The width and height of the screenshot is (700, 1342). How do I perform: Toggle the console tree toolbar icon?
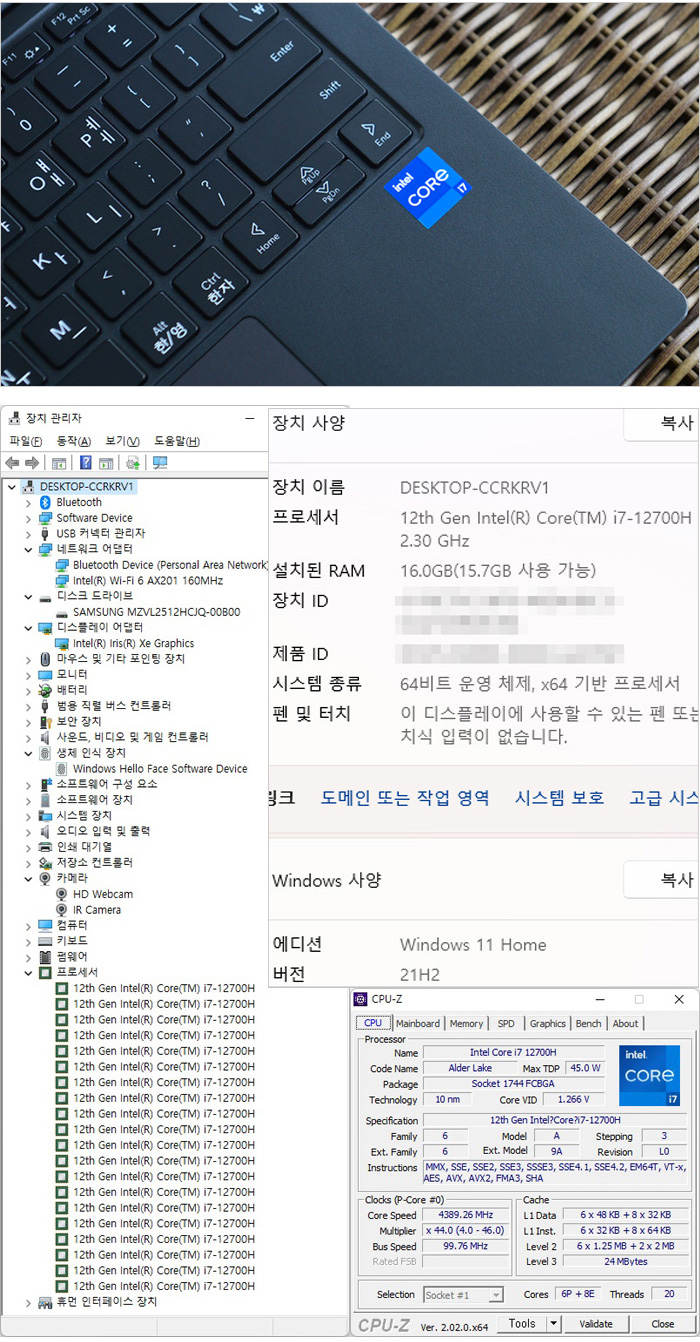[x=59, y=463]
